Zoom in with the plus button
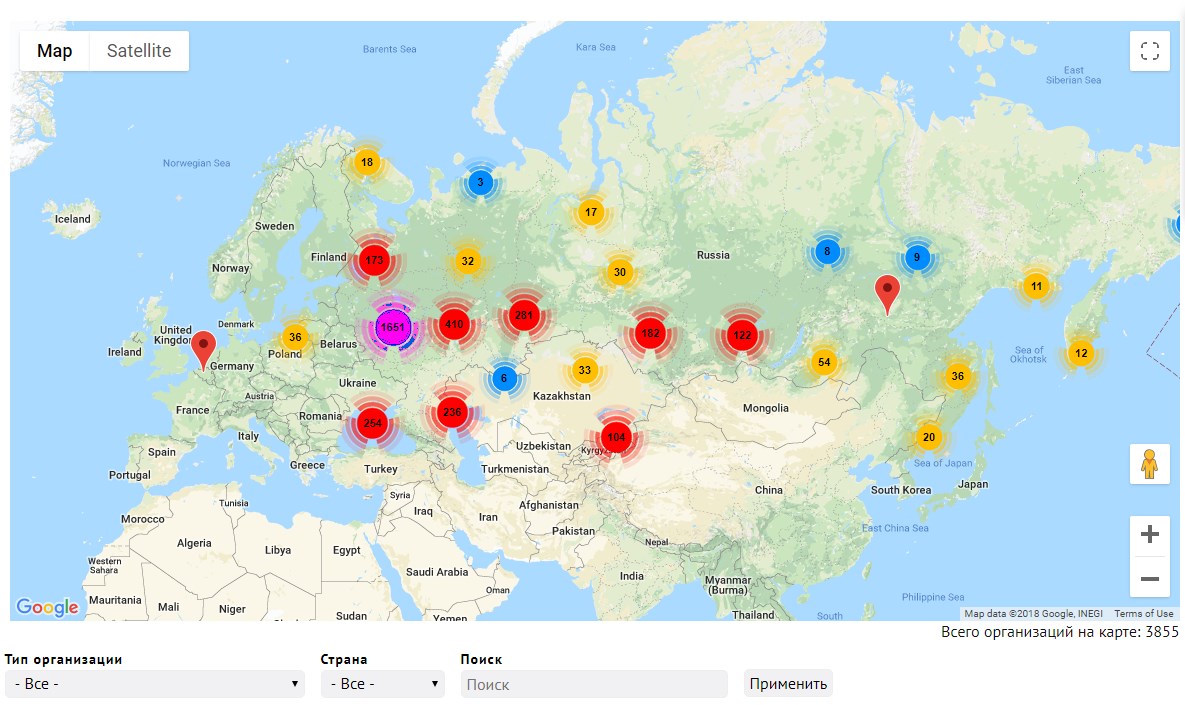 (1149, 534)
